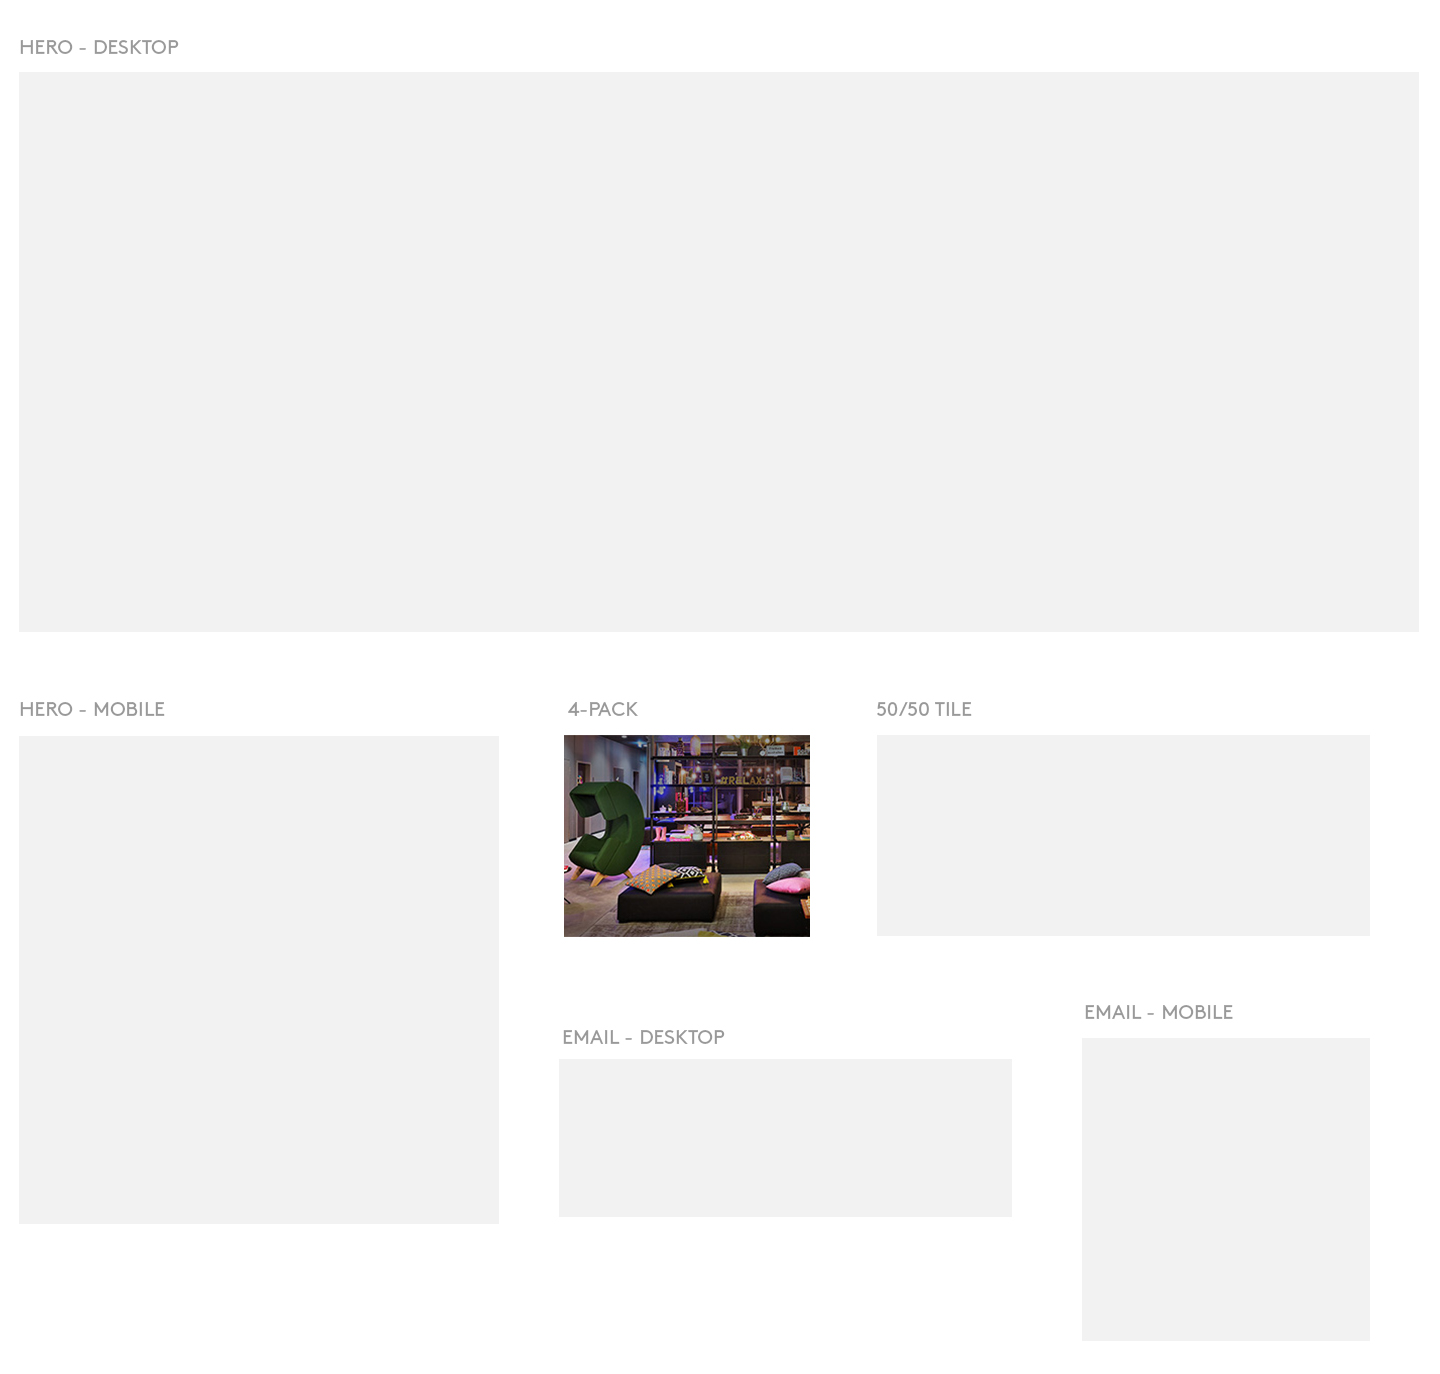1440x1374 pixels.
Task: Select the Hero - Desktop placeholder area
Action: coord(718,351)
